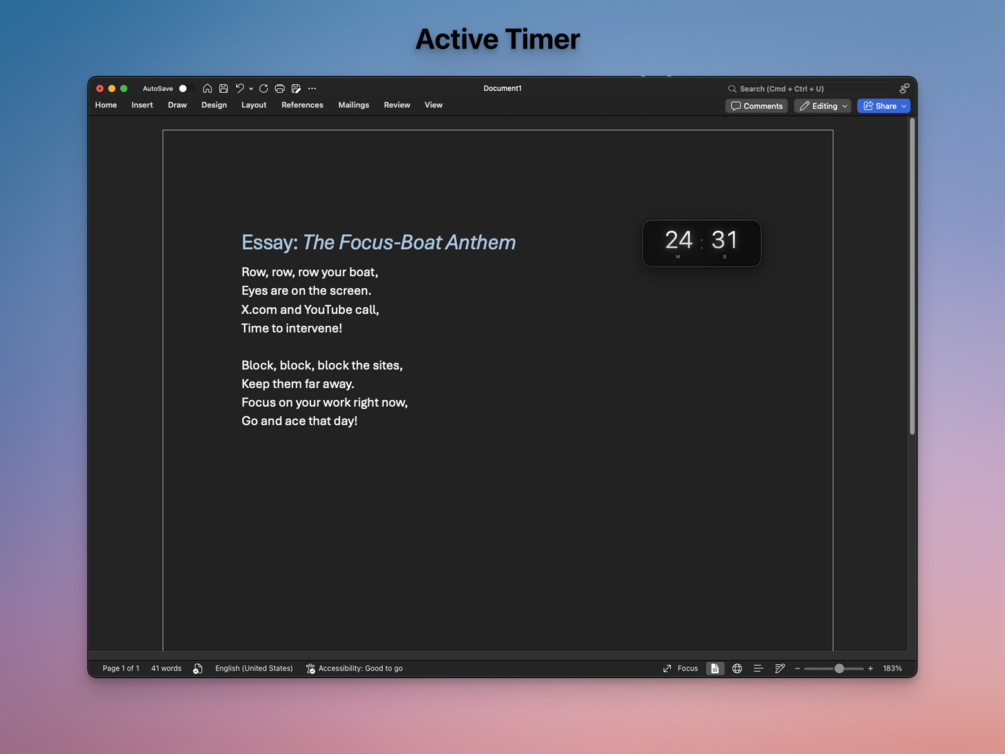Click in the Search (Cmd + Ctrl + U) field
Screen dimensions: 1005x754
[808, 88]
